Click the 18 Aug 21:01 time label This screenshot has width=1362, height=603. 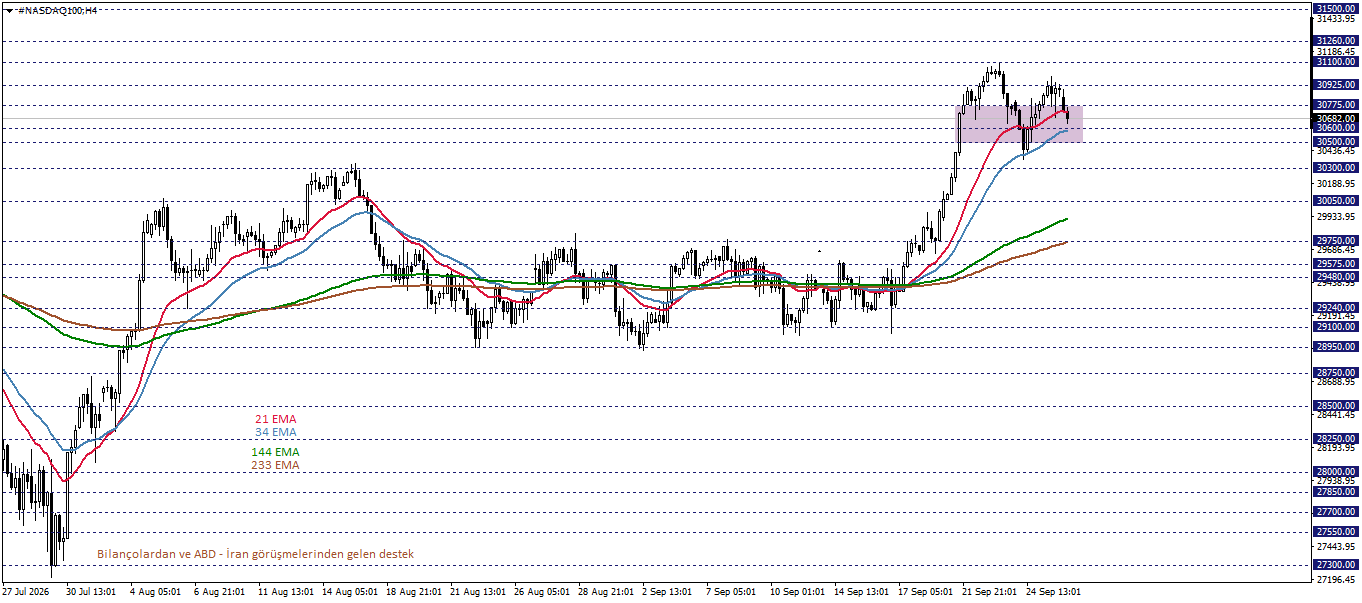[412, 592]
